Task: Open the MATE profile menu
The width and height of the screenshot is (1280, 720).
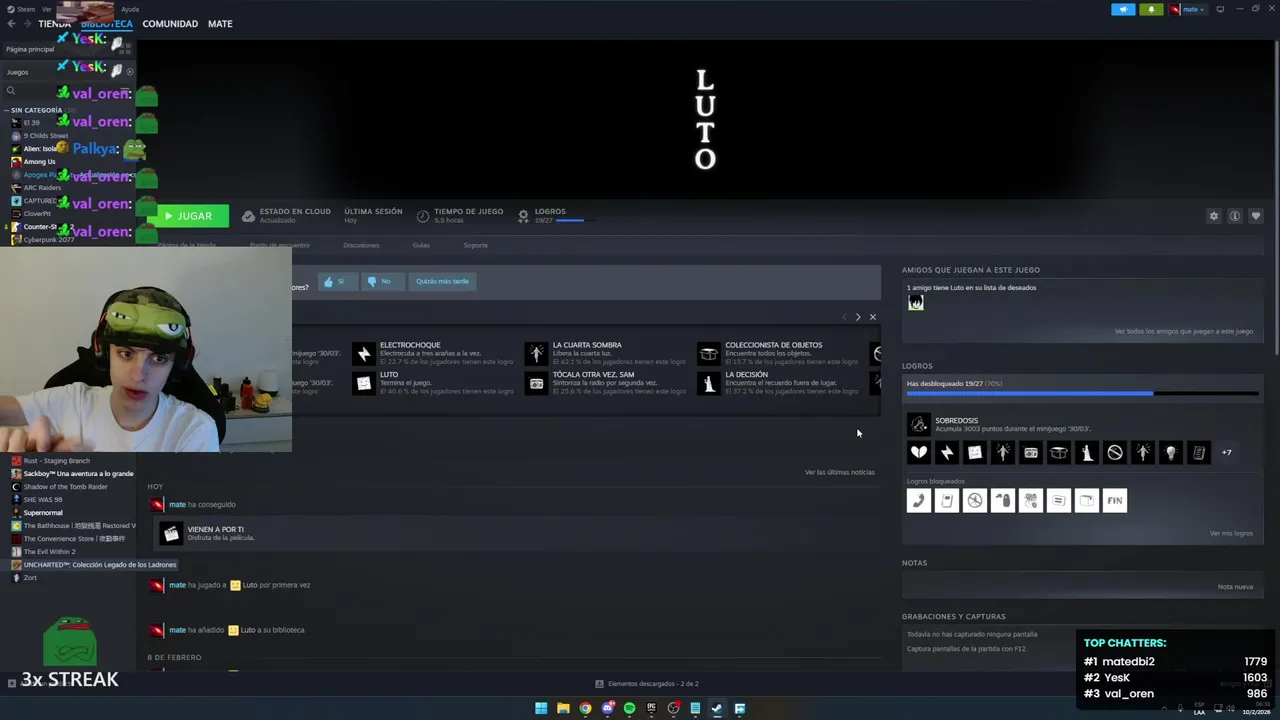Action: 220,24
